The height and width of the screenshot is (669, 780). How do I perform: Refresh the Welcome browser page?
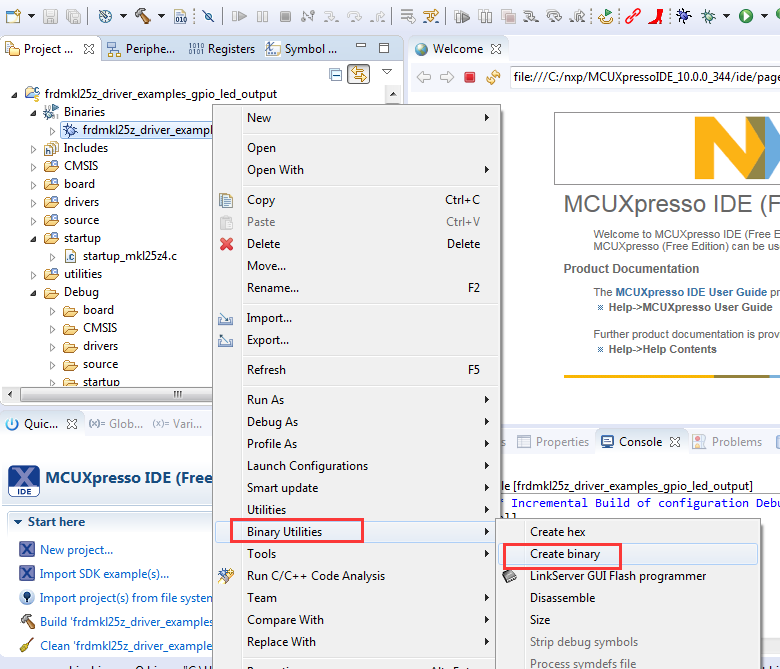pyautogui.click(x=493, y=77)
